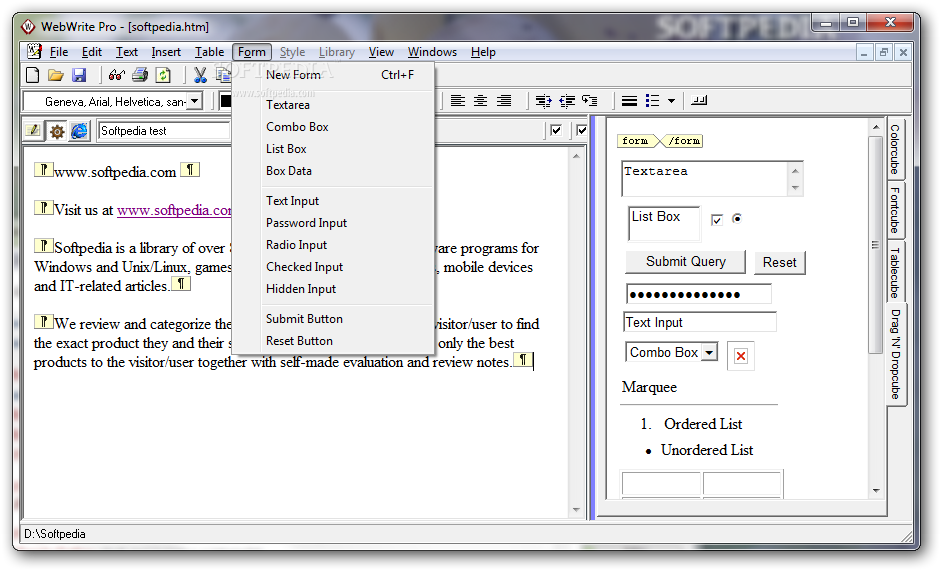Save the file with the floppy icon
The image size is (941, 571).
point(79,75)
